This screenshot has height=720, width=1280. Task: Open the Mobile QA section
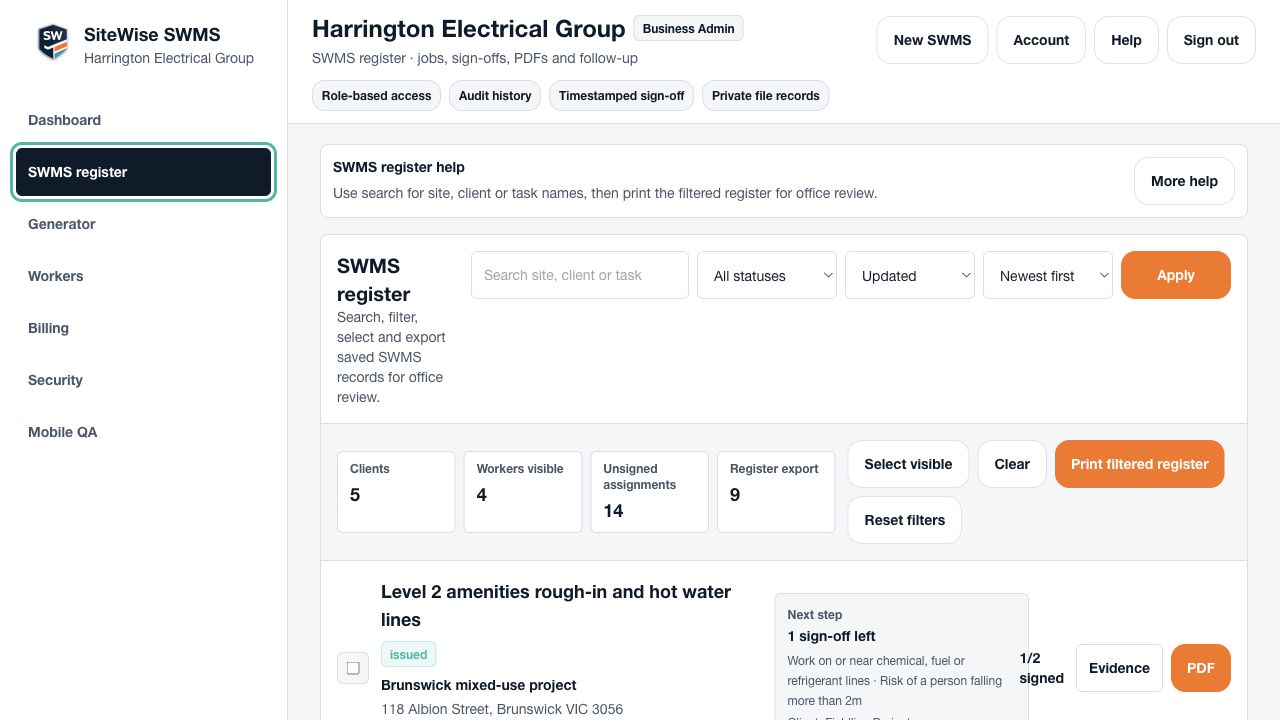[x=144, y=432]
